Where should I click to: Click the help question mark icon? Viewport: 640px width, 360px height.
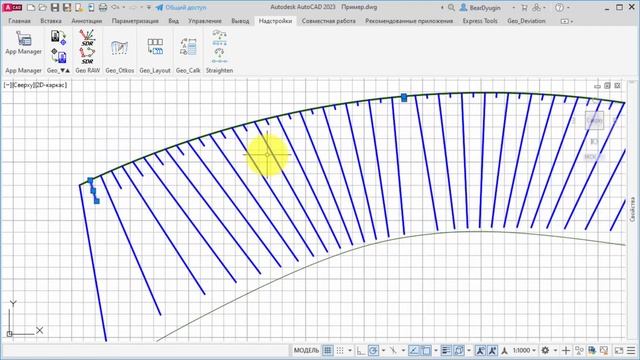click(x=559, y=7)
